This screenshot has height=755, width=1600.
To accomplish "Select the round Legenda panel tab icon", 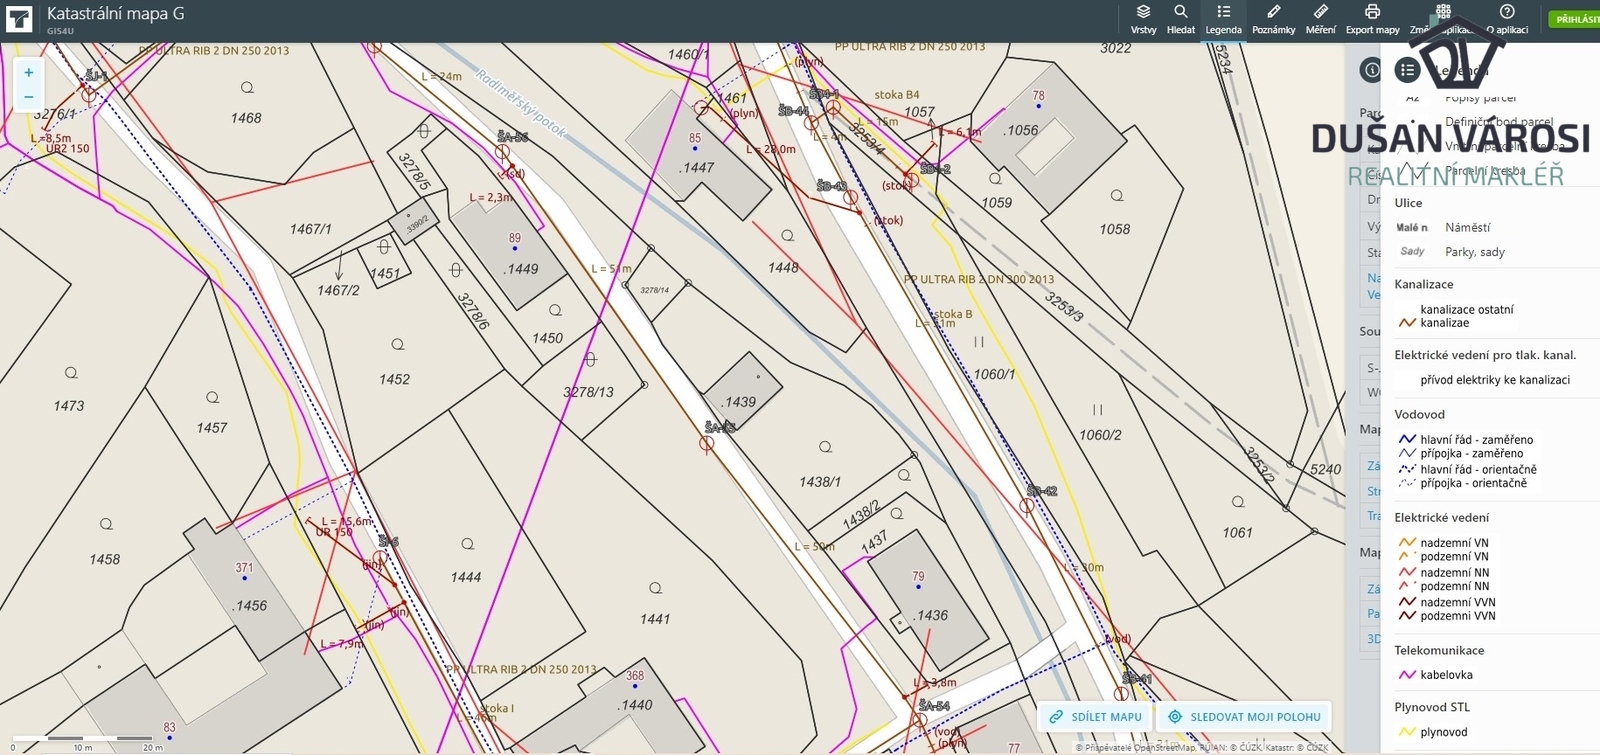I will [x=1407, y=70].
